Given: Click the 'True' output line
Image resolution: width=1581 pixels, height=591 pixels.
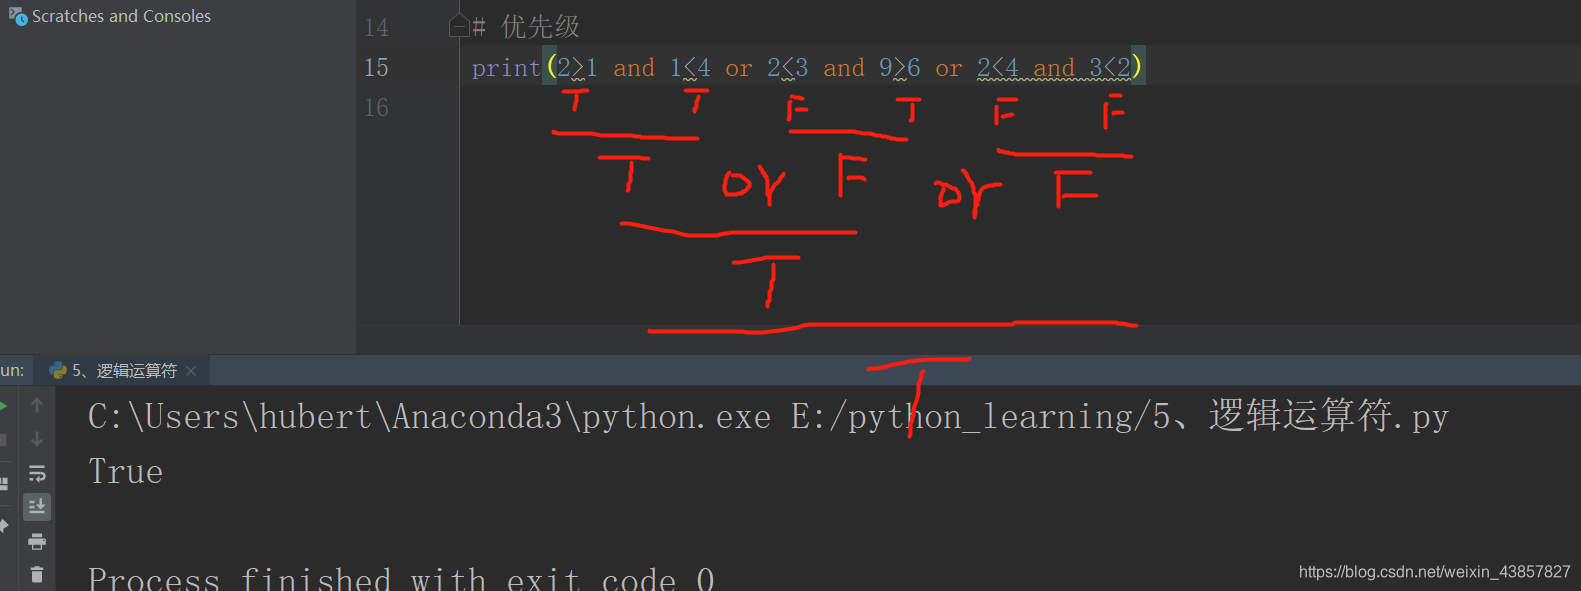Looking at the screenshot, I should tap(125, 471).
